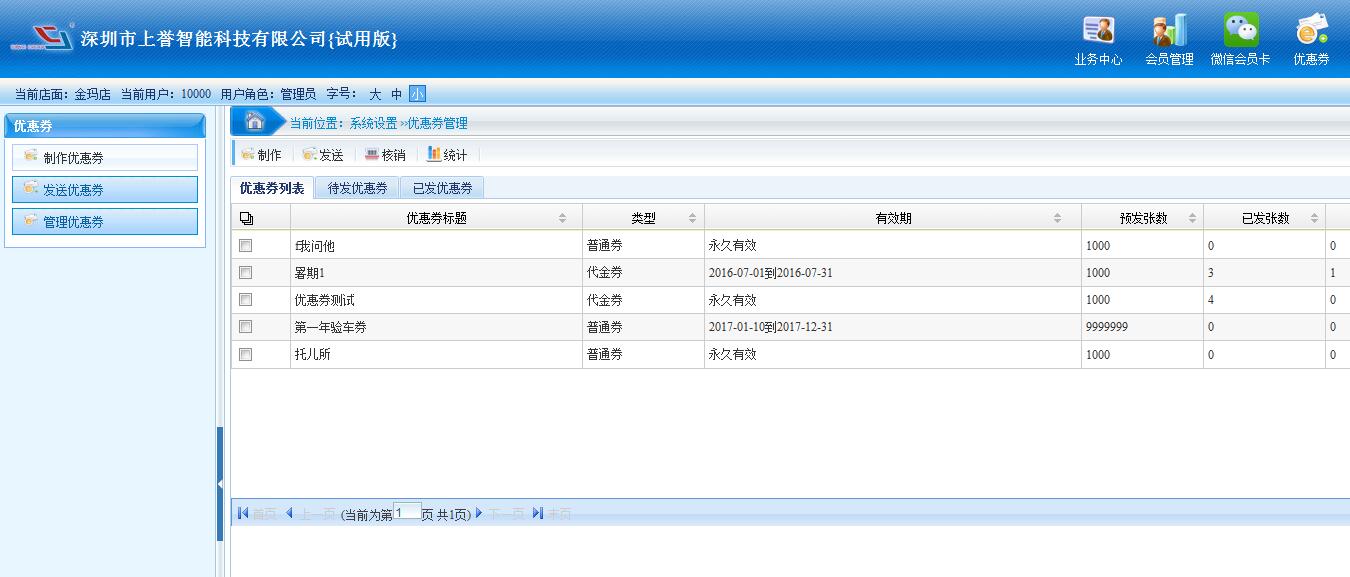Open the 优惠券 icon in header
This screenshot has height=577, width=1350.
1311,32
